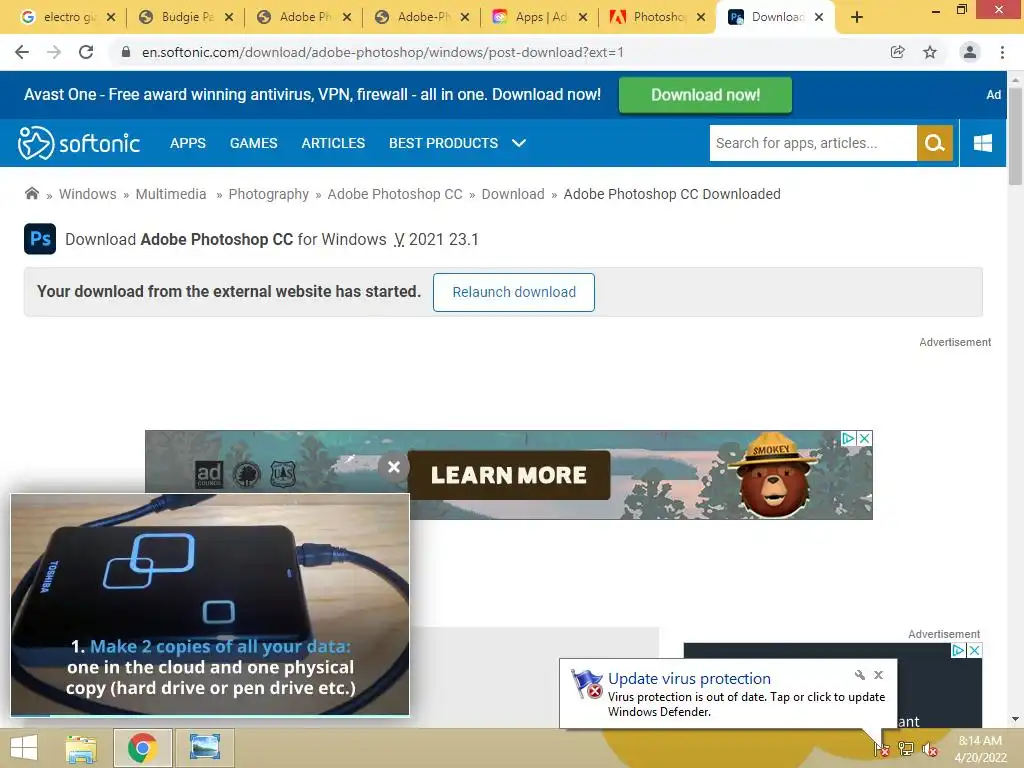Image resolution: width=1024 pixels, height=768 pixels.
Task: Click the Photoshop Ps app icon
Action: tap(40, 238)
